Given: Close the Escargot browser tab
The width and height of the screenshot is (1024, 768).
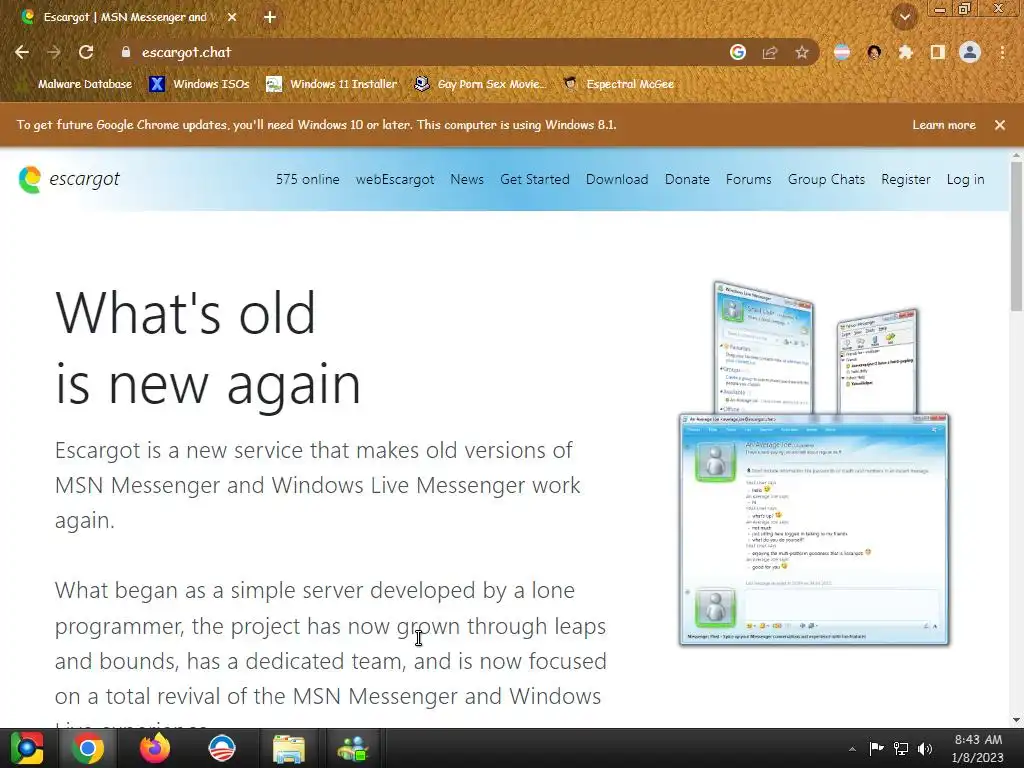Looking at the screenshot, I should coord(232,17).
